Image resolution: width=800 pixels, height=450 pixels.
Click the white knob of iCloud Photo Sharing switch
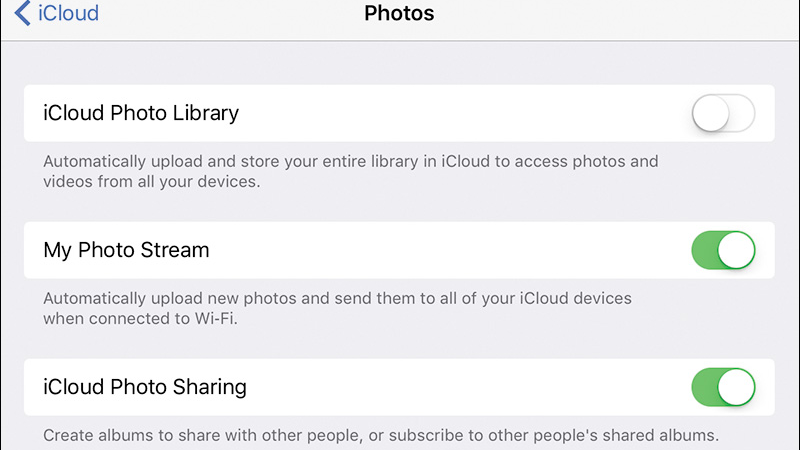click(x=736, y=387)
